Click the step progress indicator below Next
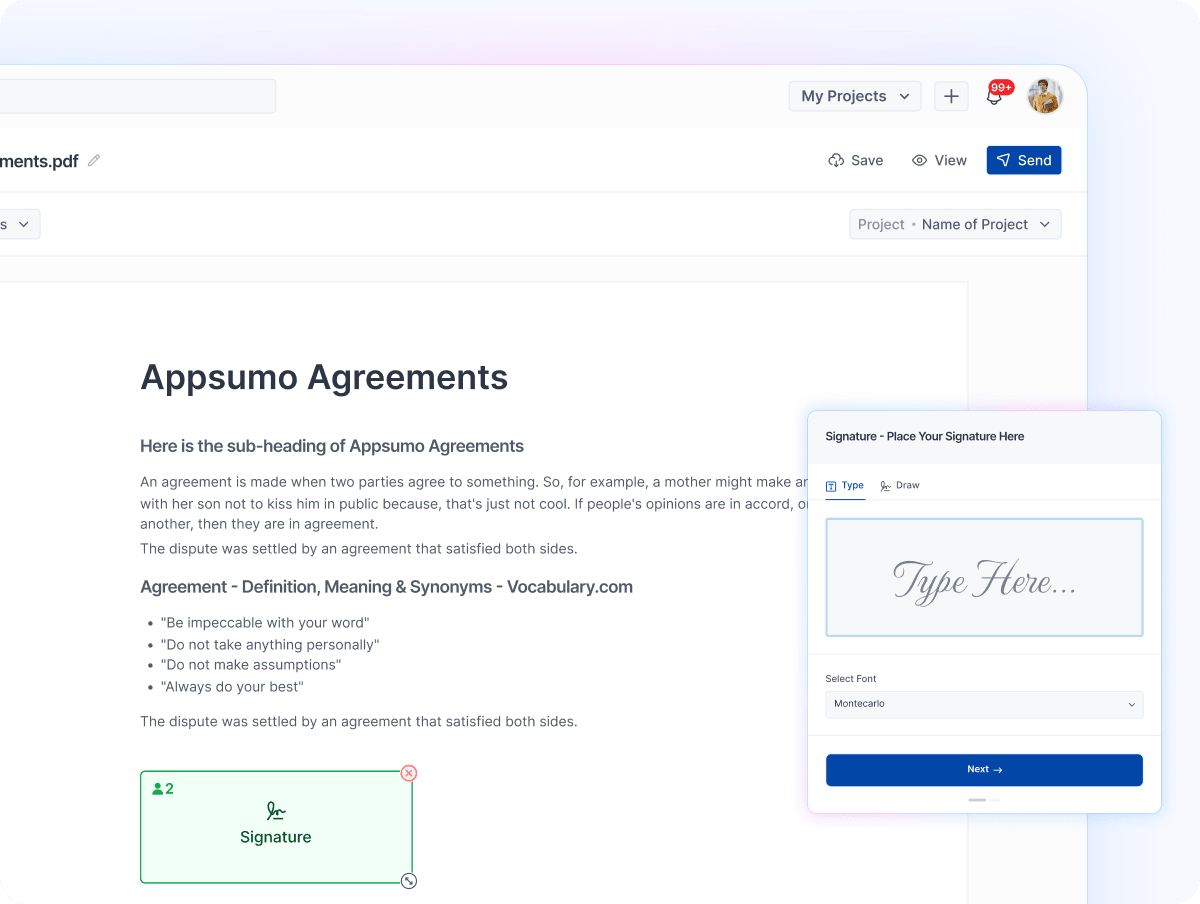Screen dimensions: 1200x904 [984, 800]
